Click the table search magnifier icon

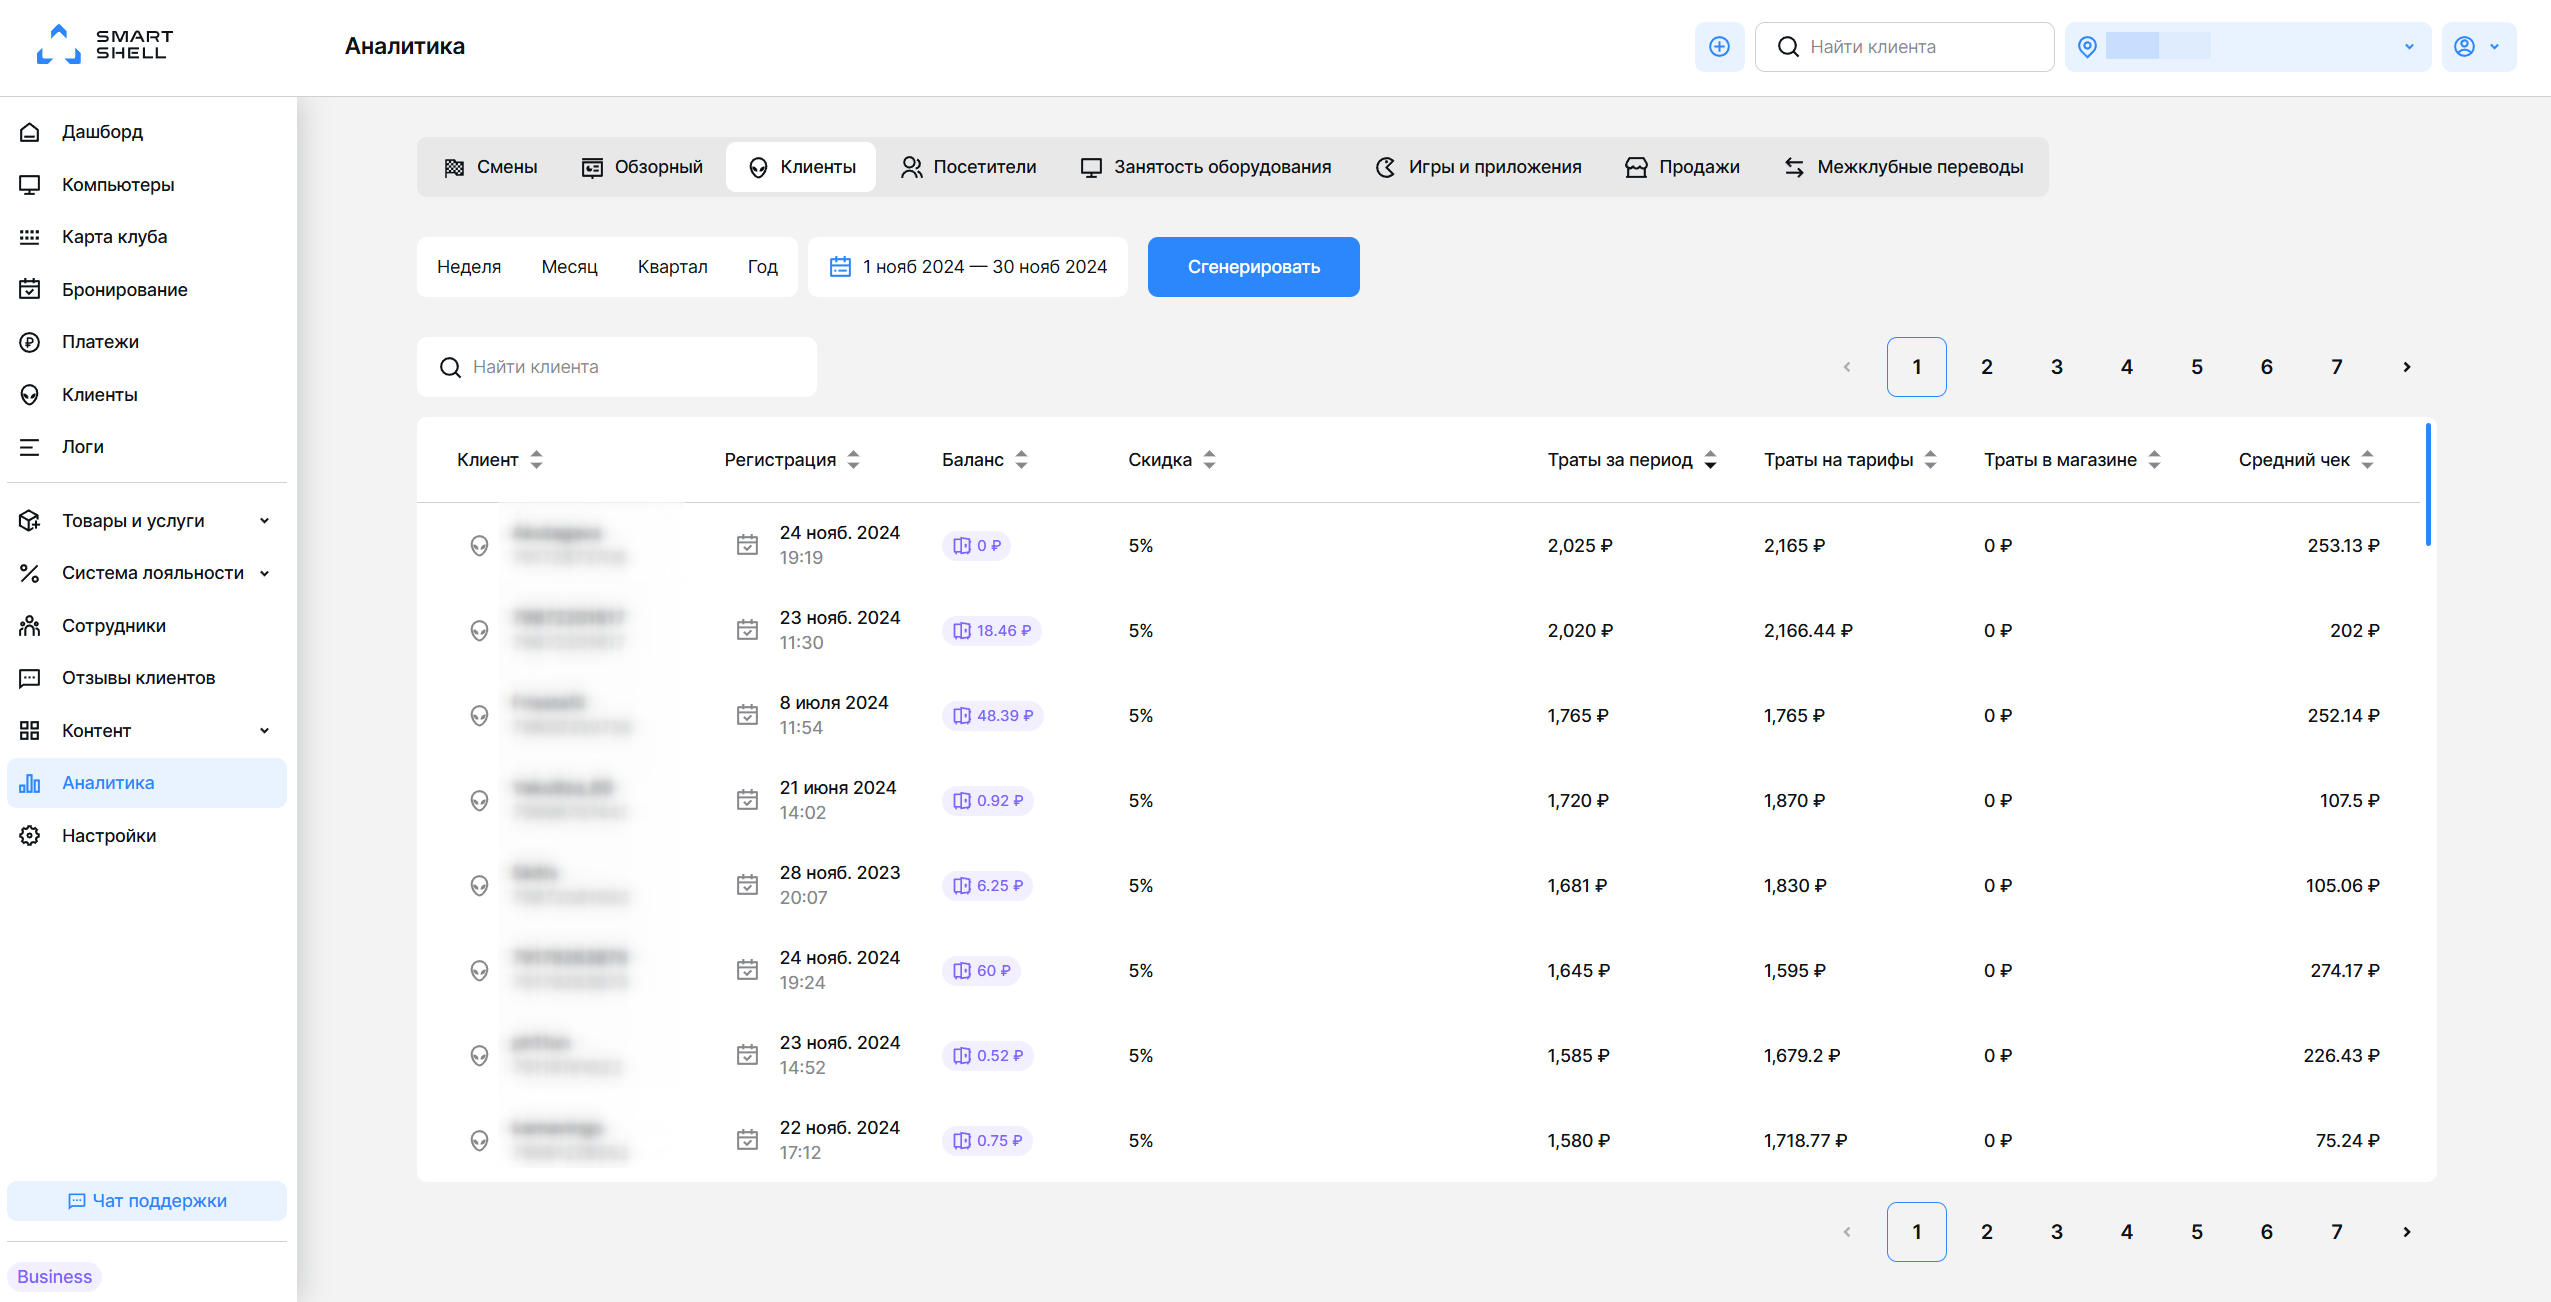(x=450, y=367)
